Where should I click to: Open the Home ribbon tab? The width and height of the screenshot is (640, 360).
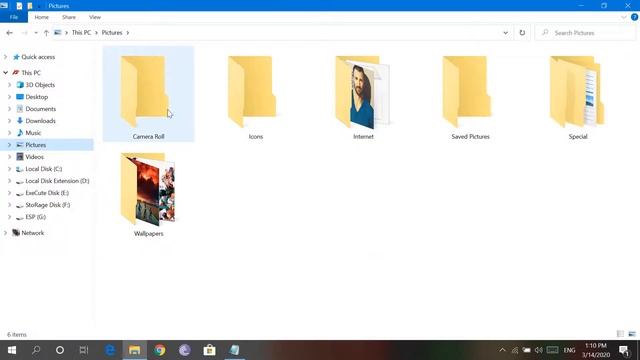click(42, 17)
